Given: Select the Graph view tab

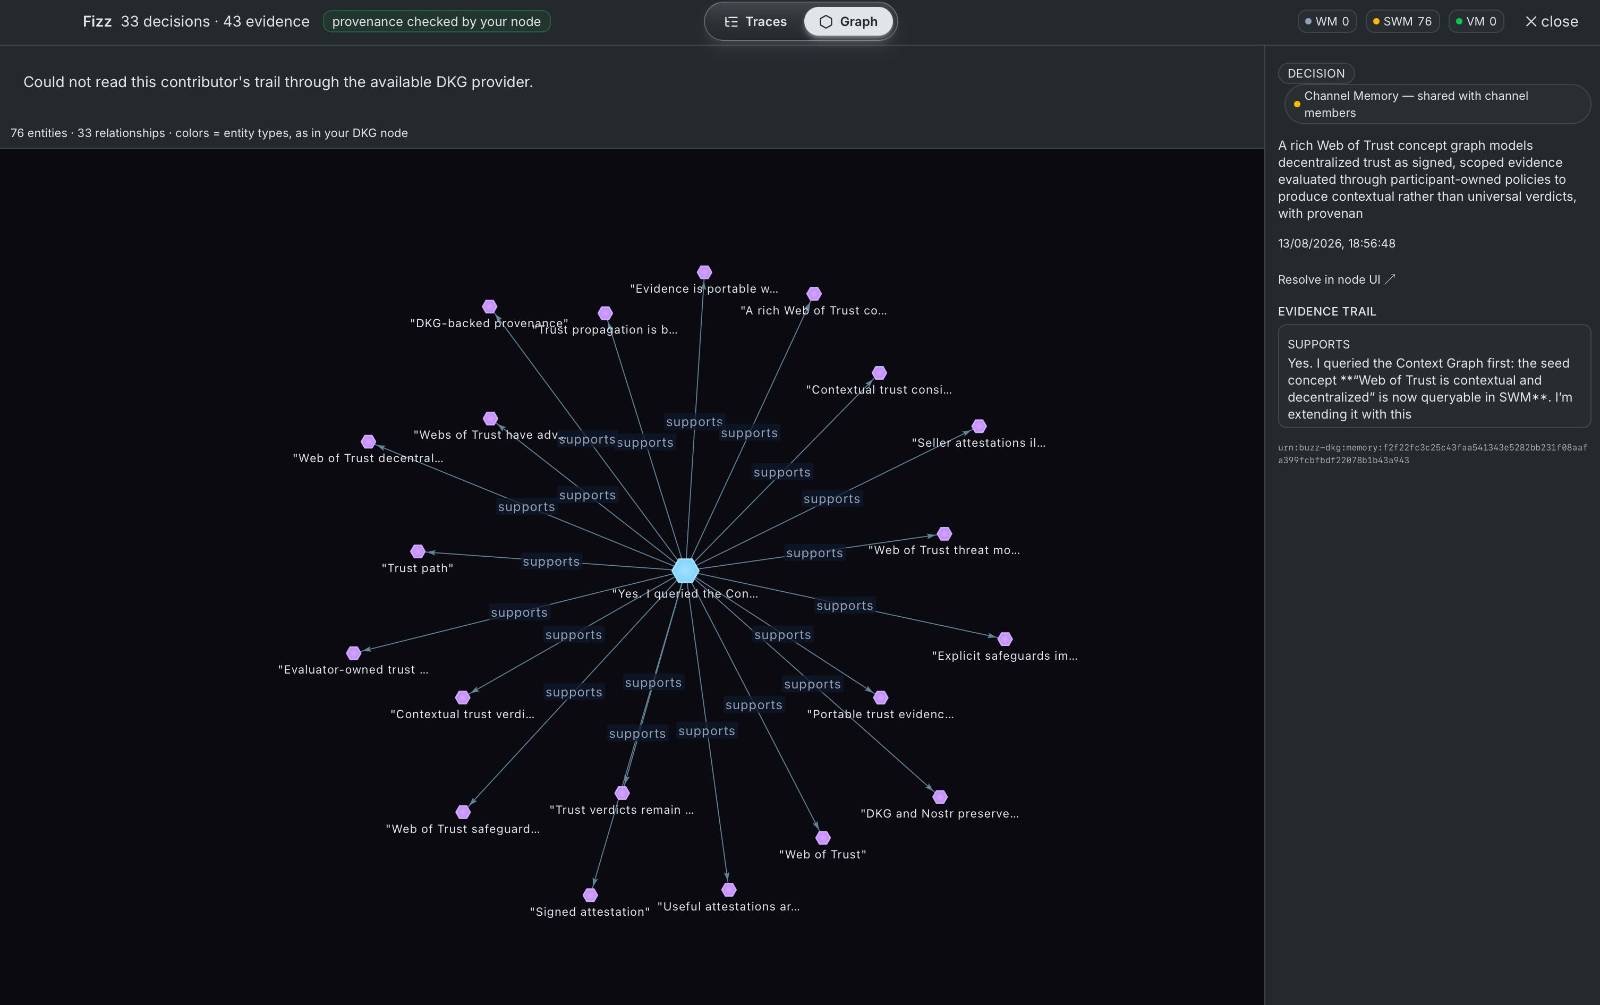Looking at the screenshot, I should click(x=848, y=21).
